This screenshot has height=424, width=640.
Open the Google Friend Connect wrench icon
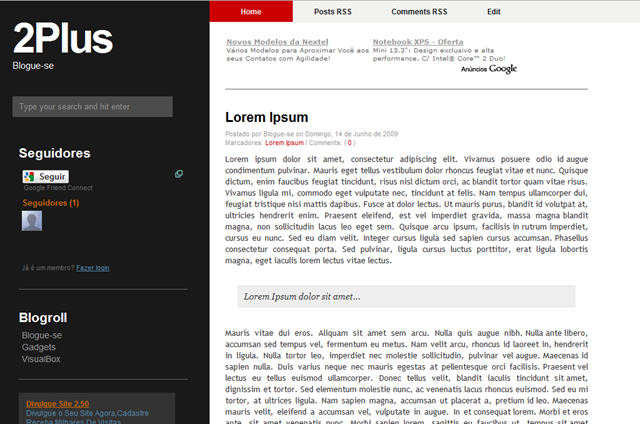179,174
